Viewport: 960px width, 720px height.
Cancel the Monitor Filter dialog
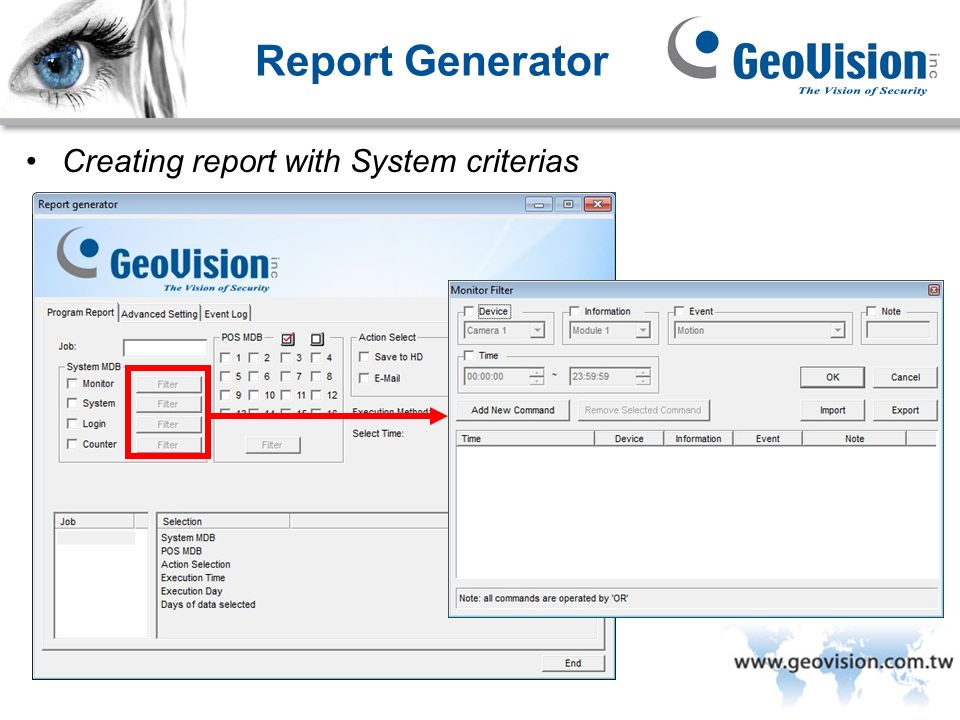tap(905, 377)
